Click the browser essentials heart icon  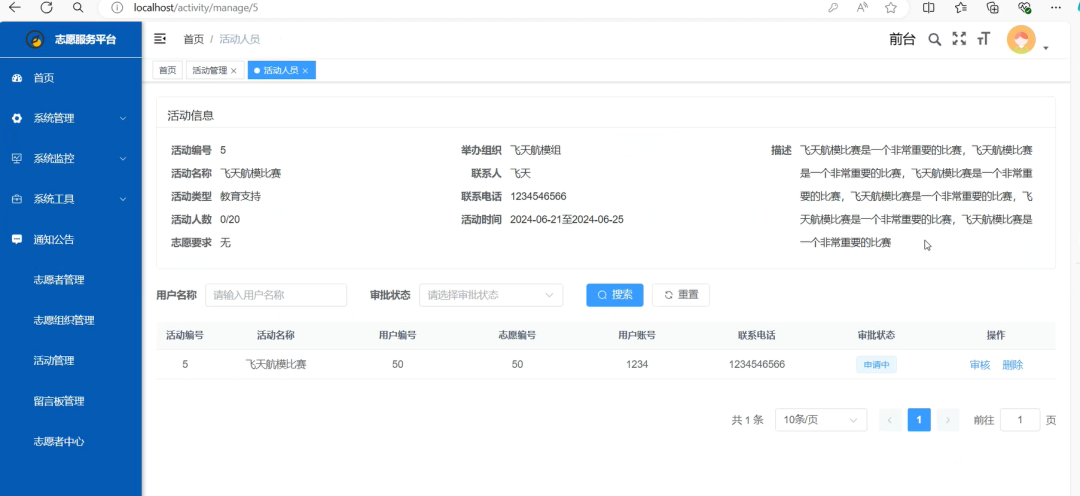pyautogui.click(x=1024, y=8)
